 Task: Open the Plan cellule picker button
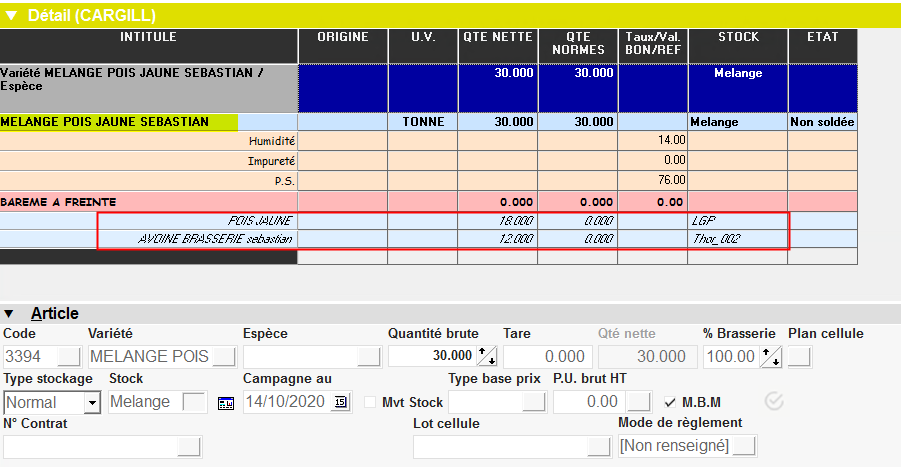pos(800,356)
